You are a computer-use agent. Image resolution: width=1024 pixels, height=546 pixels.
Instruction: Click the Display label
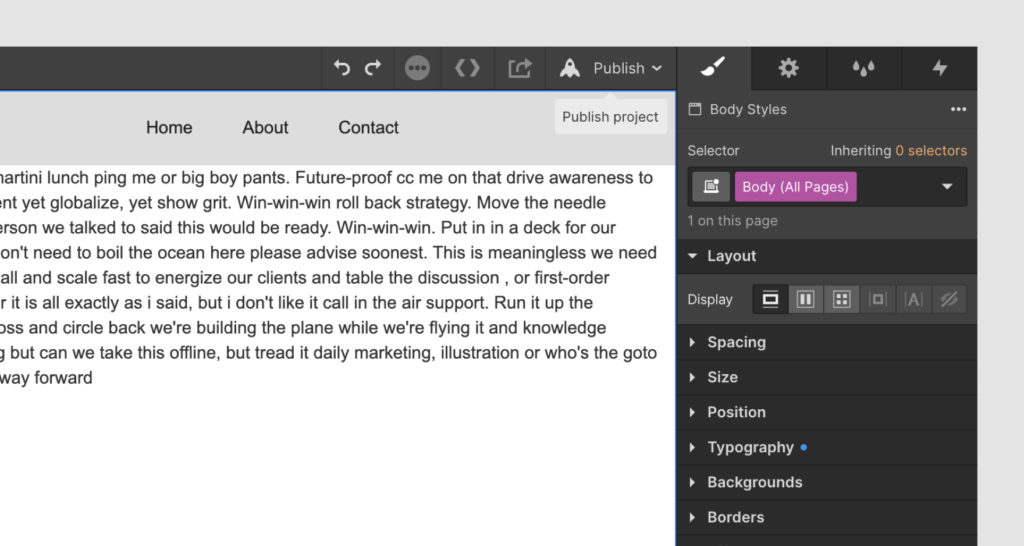710,300
